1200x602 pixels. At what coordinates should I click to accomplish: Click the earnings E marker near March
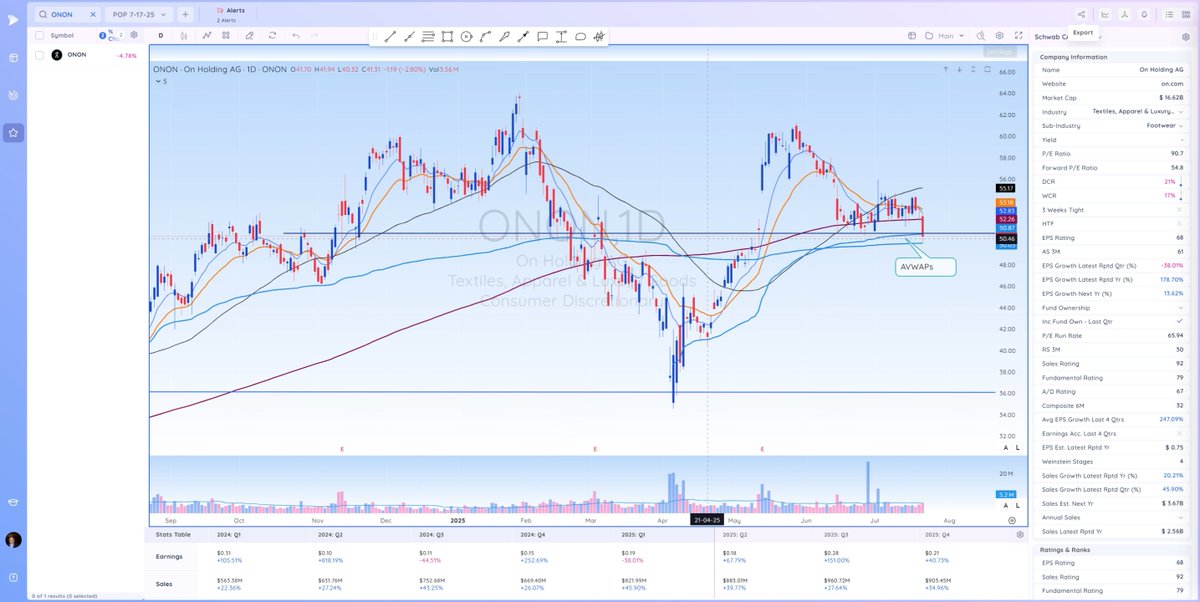click(x=595, y=450)
